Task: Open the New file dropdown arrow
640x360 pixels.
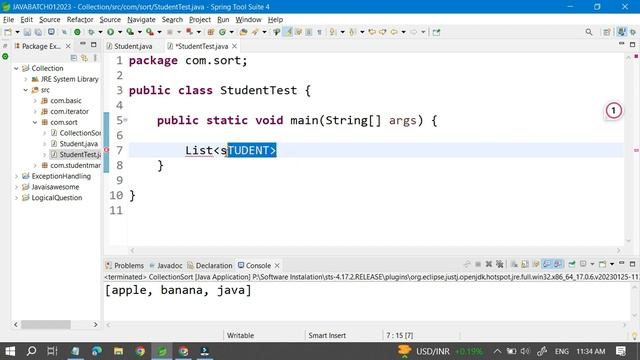Action: click(17, 32)
